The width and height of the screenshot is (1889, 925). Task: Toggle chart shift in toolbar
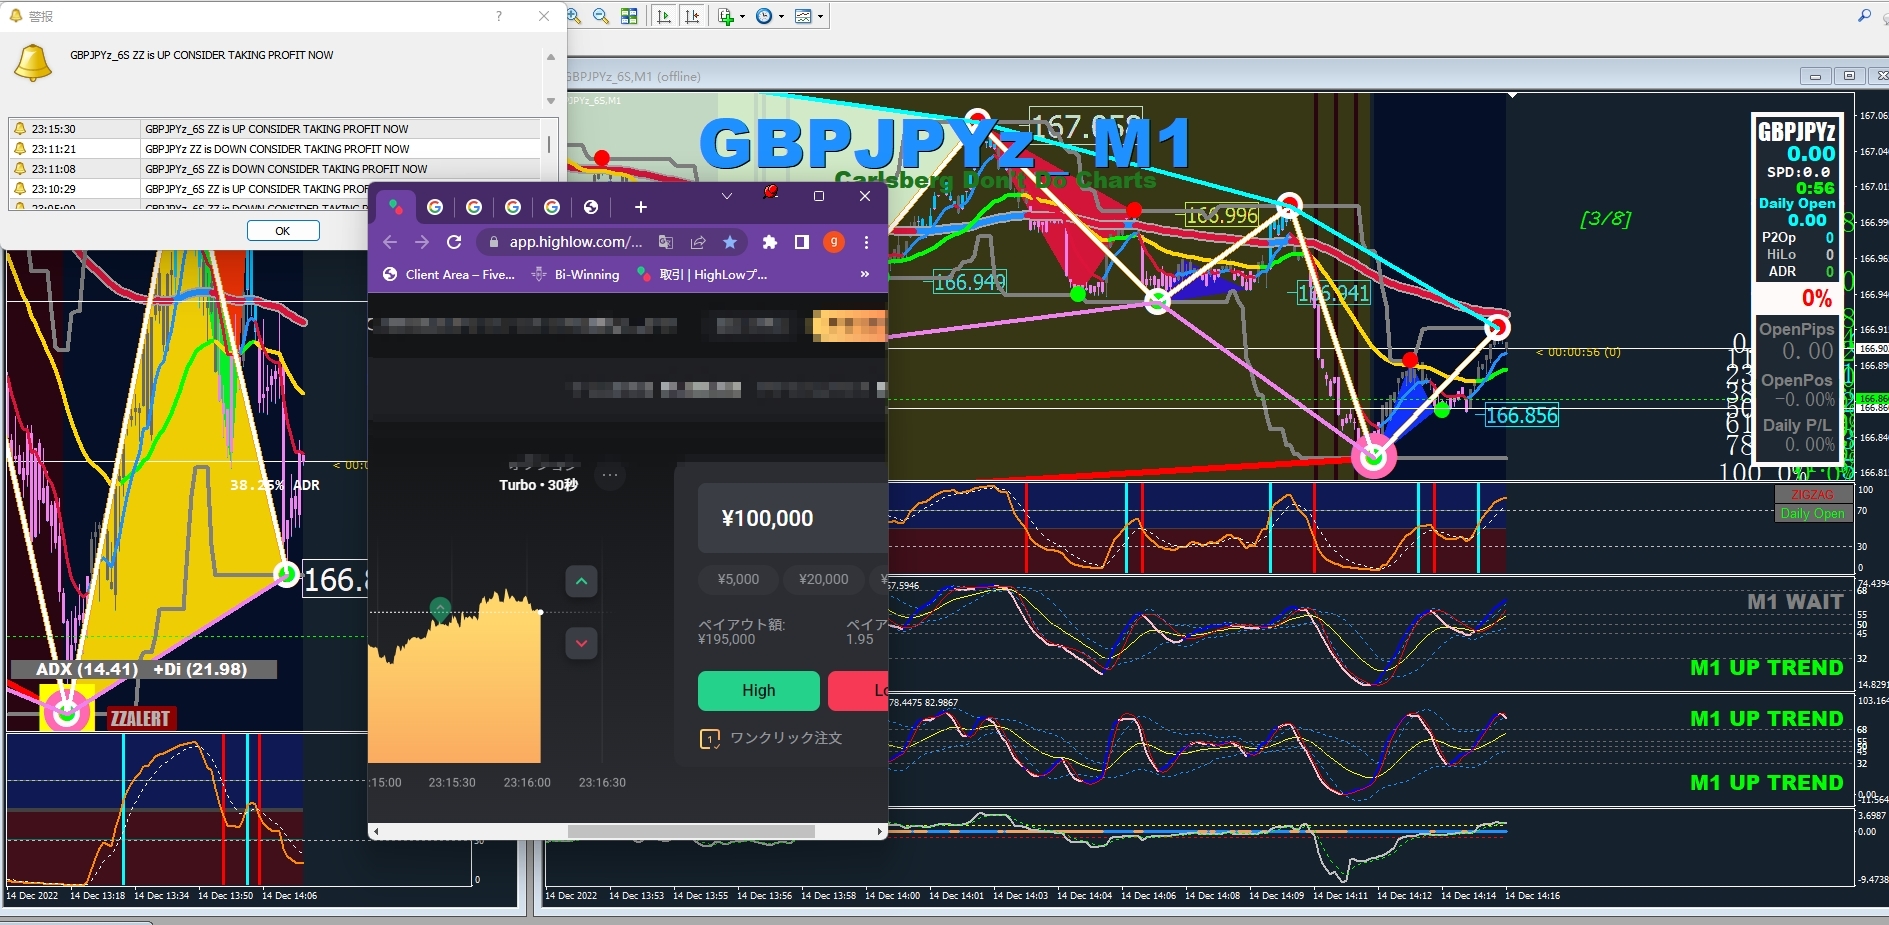click(692, 16)
